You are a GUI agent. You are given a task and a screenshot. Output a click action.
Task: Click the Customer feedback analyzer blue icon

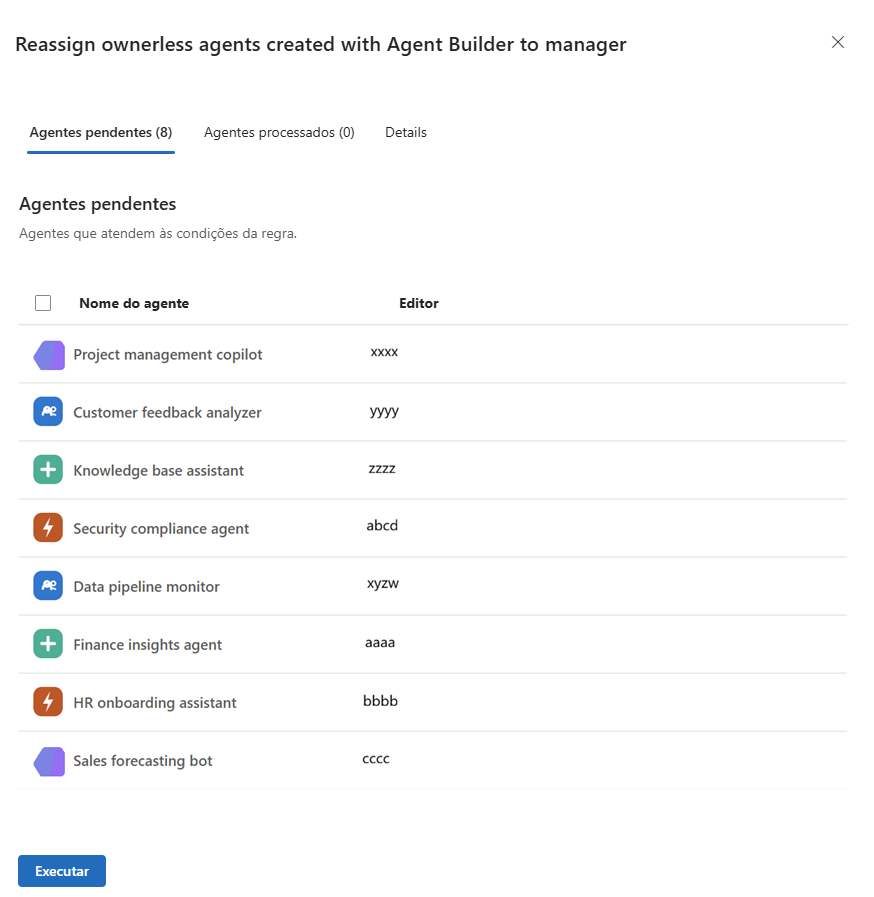click(x=48, y=411)
